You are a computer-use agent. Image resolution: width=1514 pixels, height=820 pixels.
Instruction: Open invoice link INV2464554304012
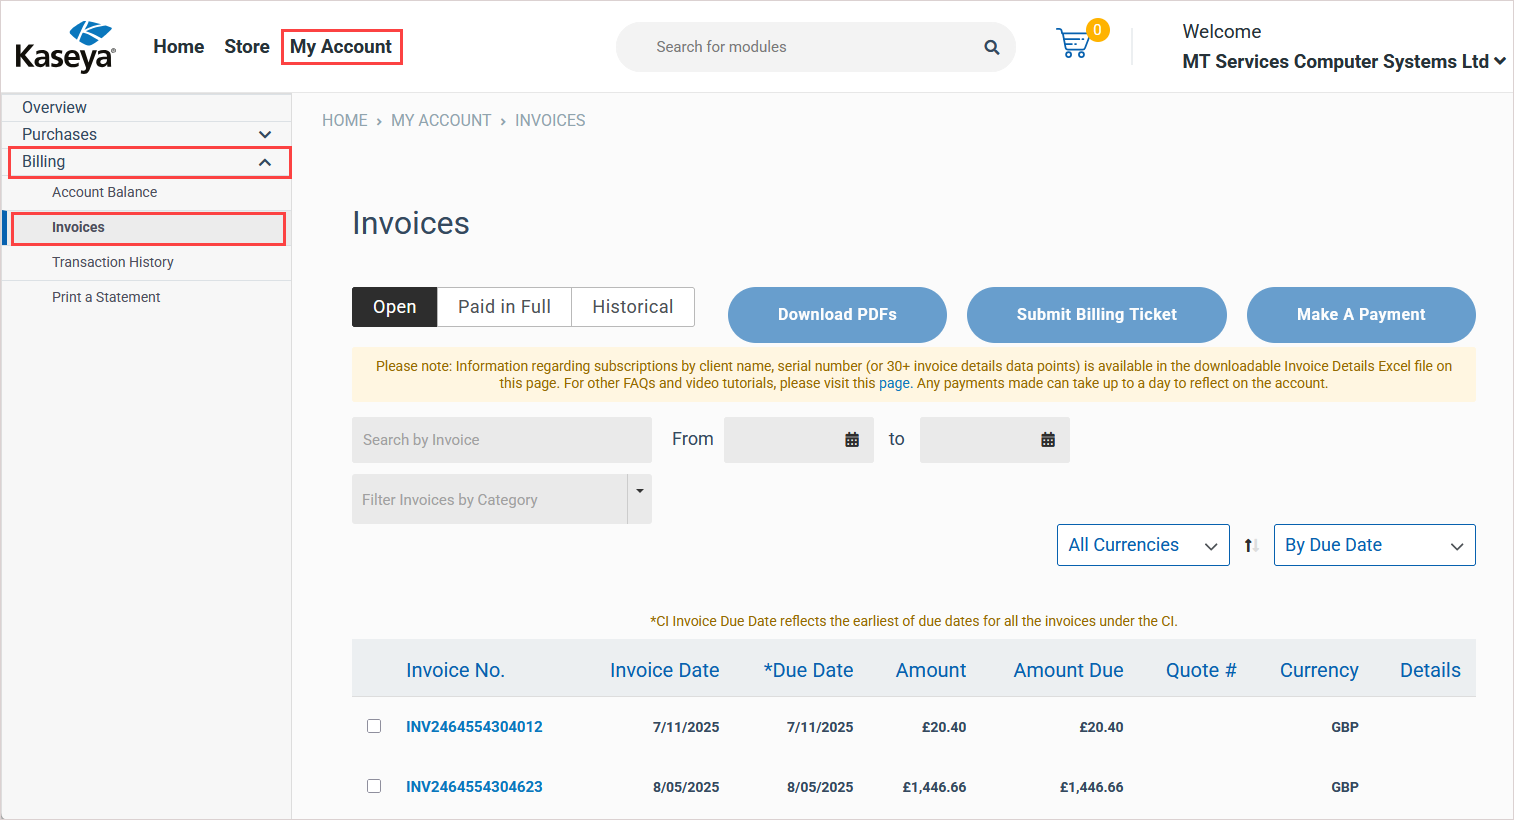coord(474,727)
